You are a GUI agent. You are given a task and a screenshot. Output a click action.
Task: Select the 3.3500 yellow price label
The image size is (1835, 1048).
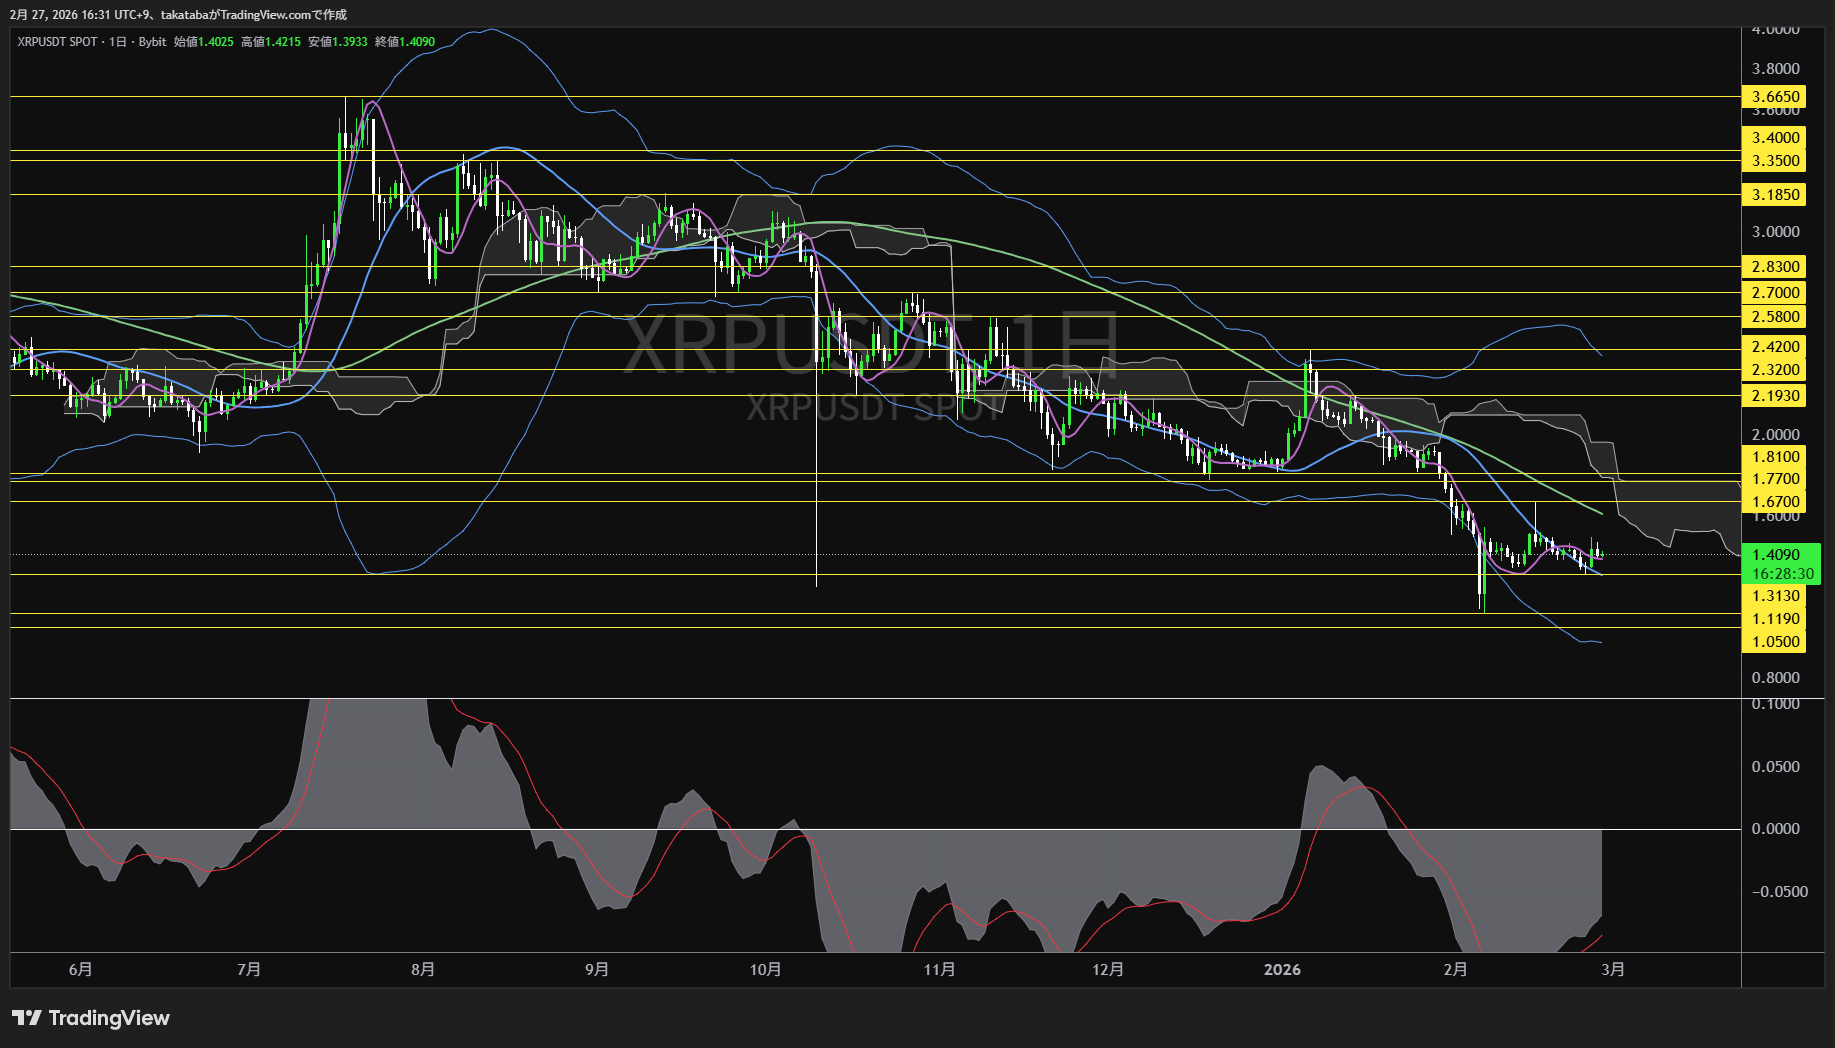pos(1776,161)
